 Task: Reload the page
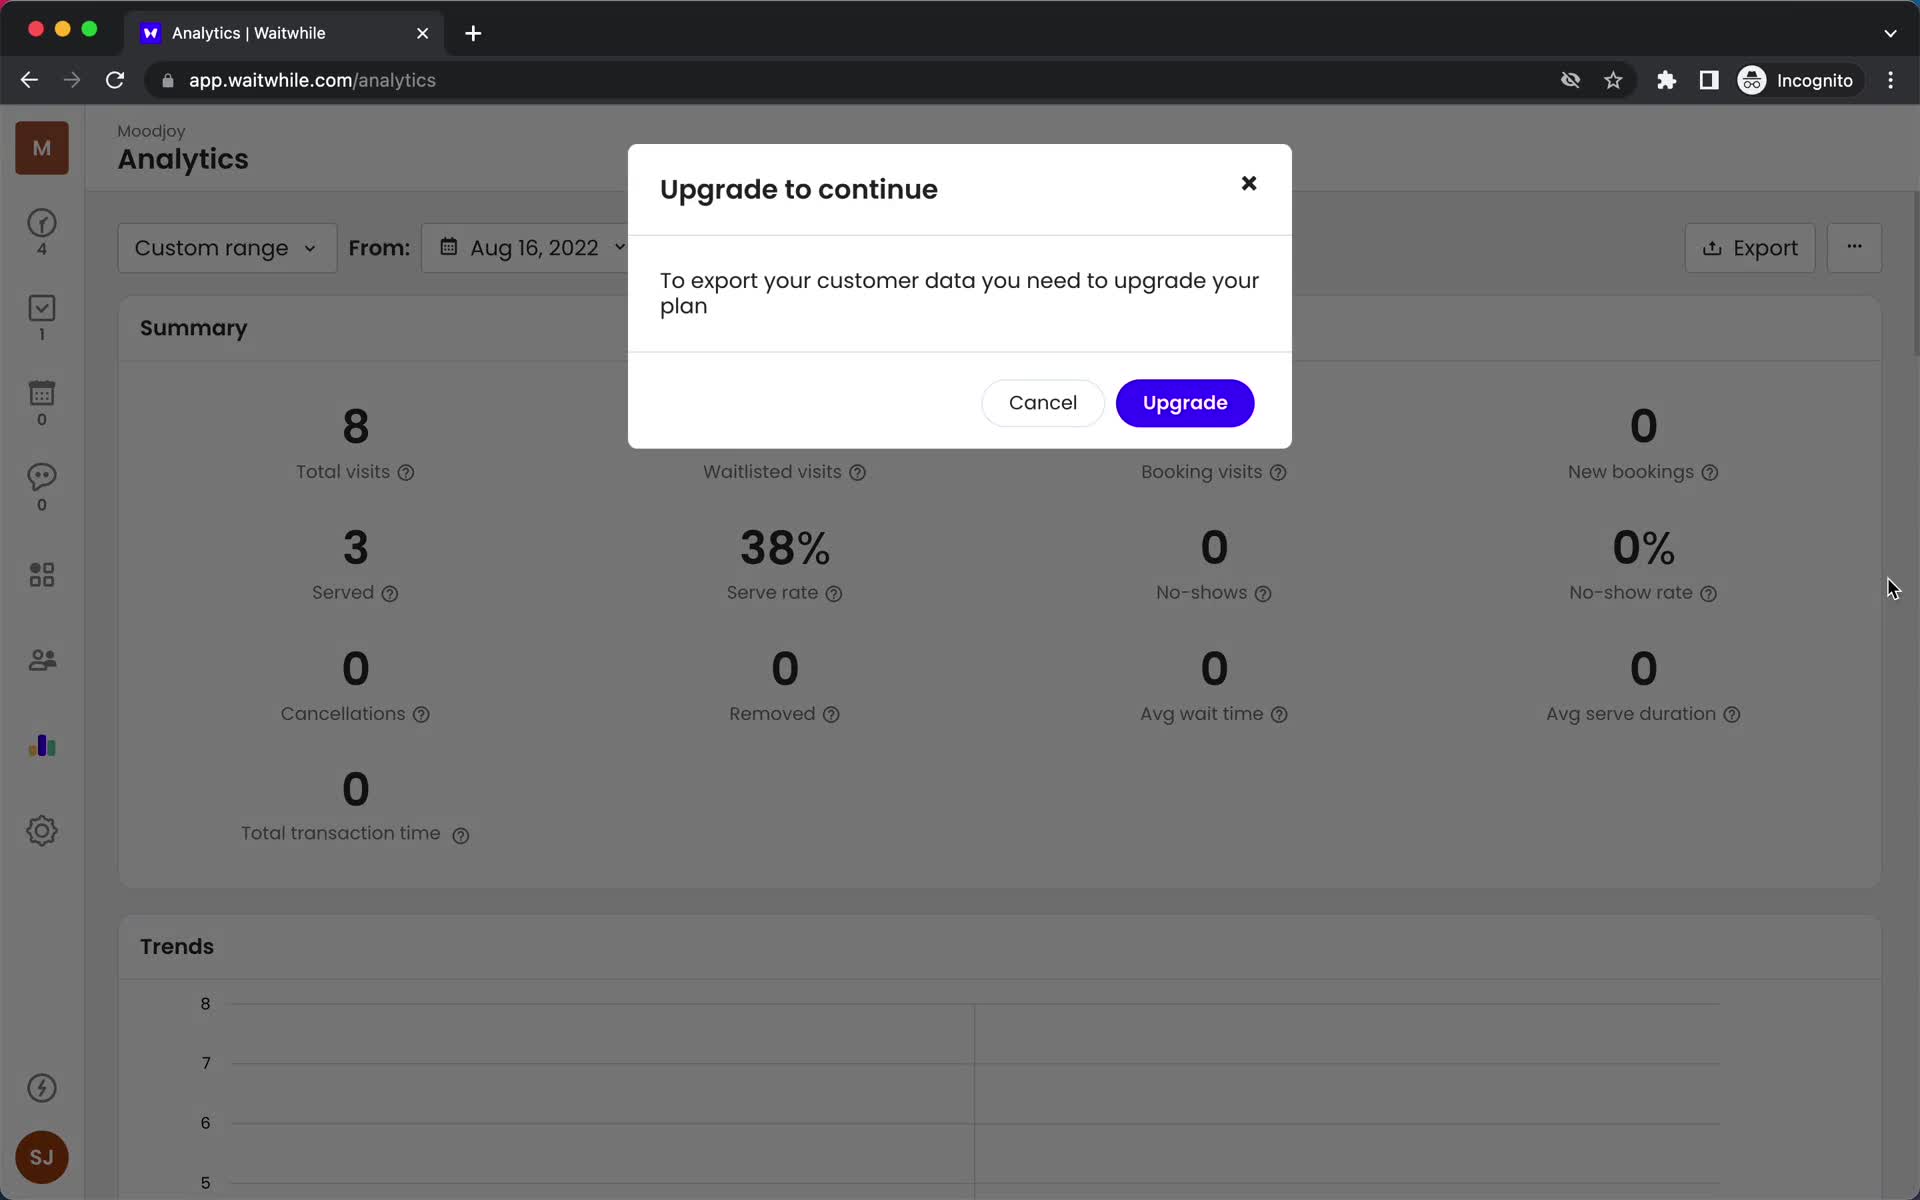[115, 80]
